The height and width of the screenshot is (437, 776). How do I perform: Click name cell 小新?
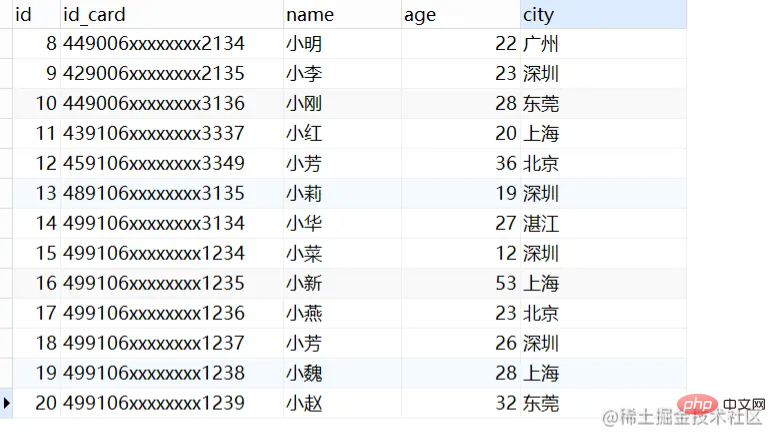coord(342,283)
